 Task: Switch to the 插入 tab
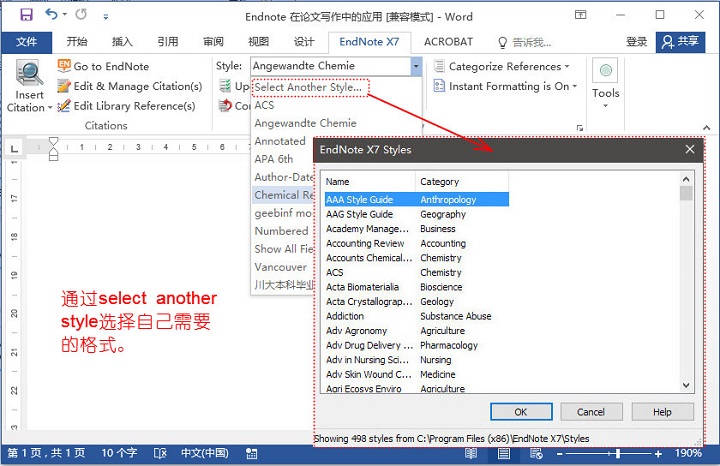click(x=122, y=42)
